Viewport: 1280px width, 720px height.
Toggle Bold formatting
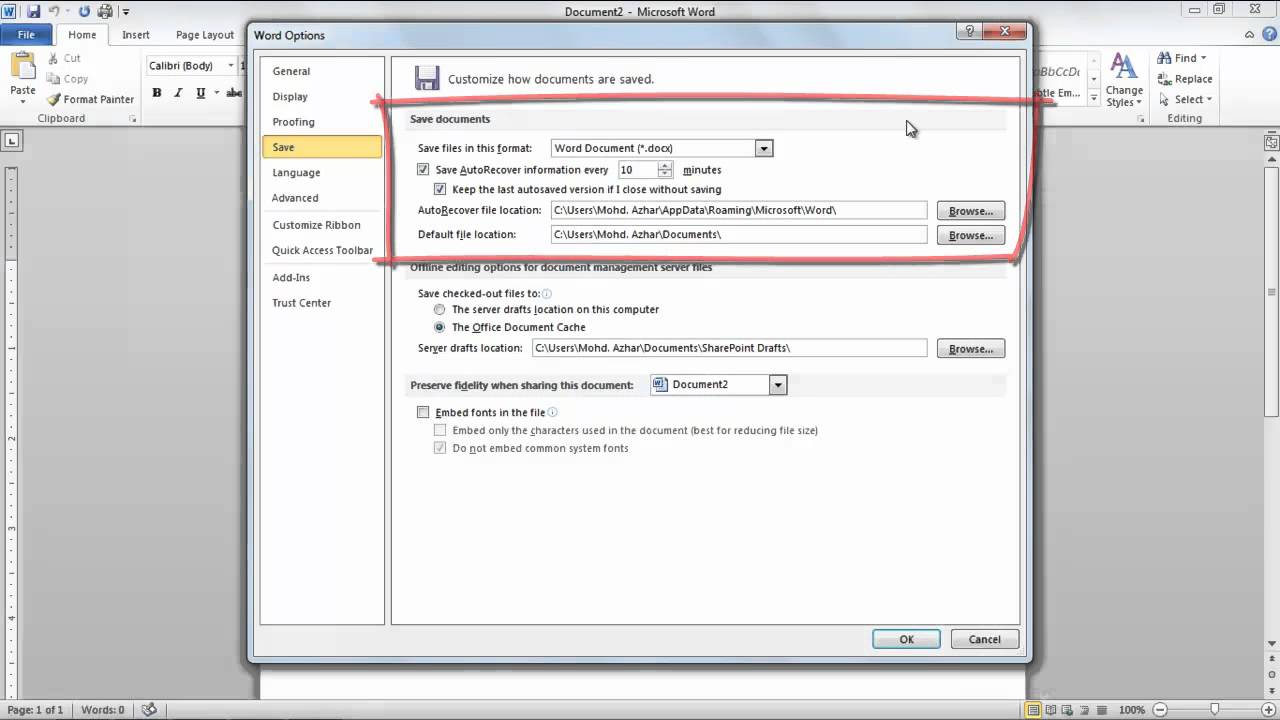pyautogui.click(x=157, y=93)
